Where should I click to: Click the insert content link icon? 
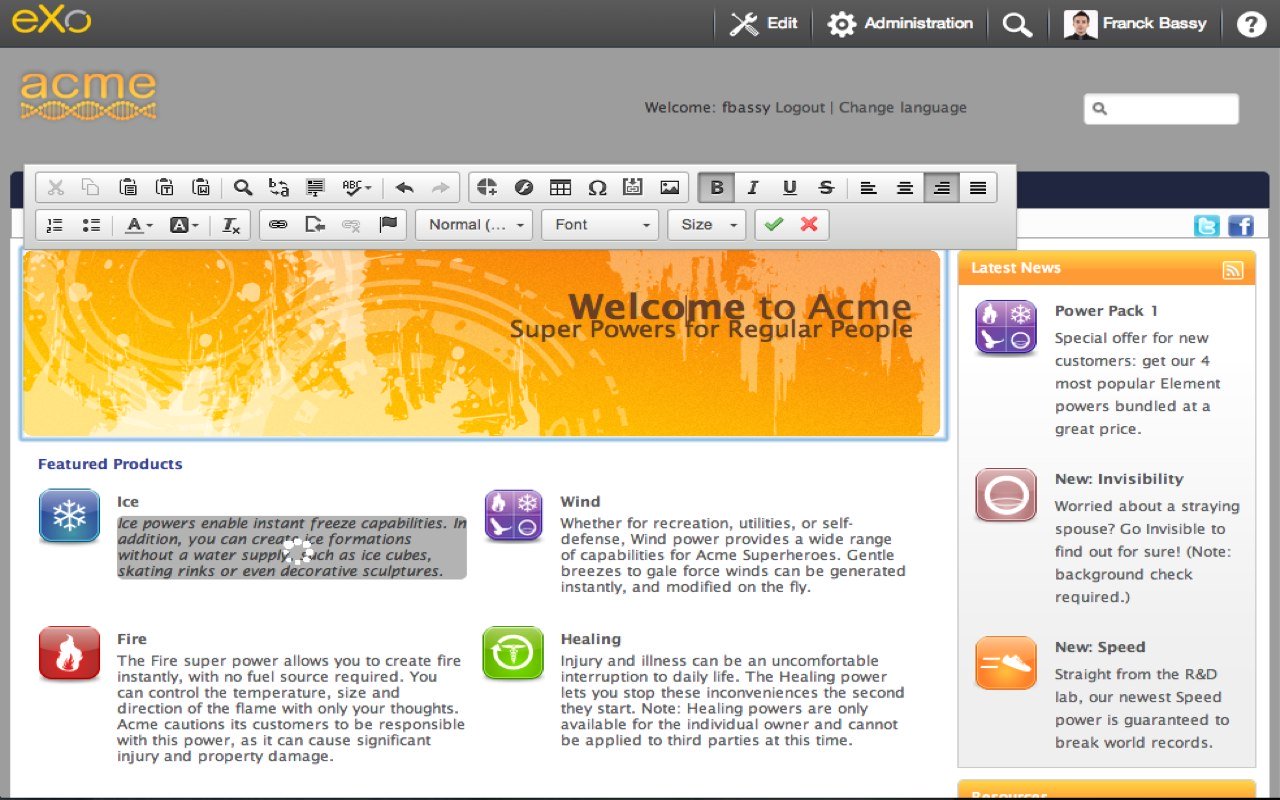tap(315, 225)
